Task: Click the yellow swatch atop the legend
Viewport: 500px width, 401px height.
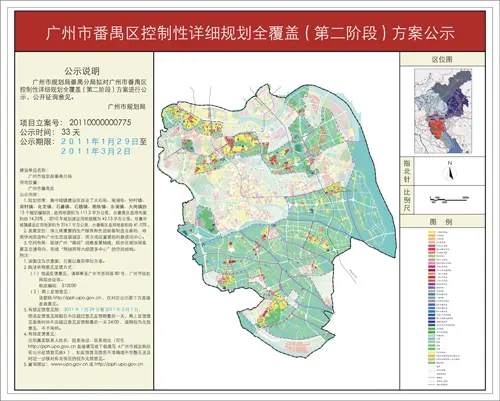Action: [x=432, y=232]
